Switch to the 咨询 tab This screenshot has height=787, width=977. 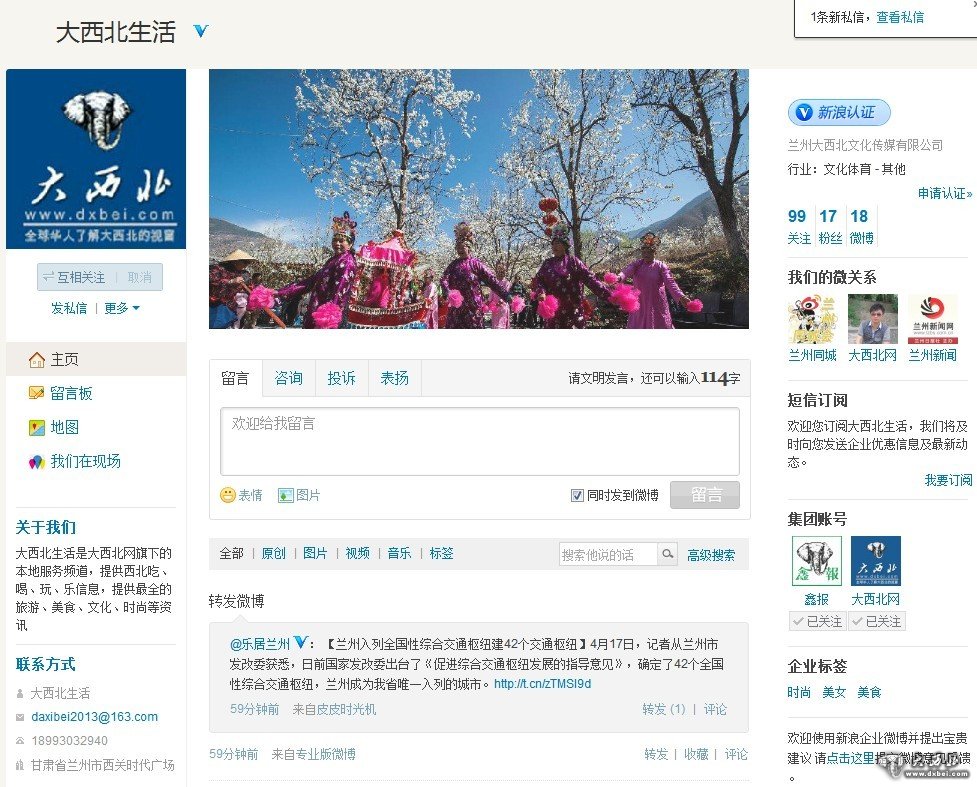click(288, 378)
